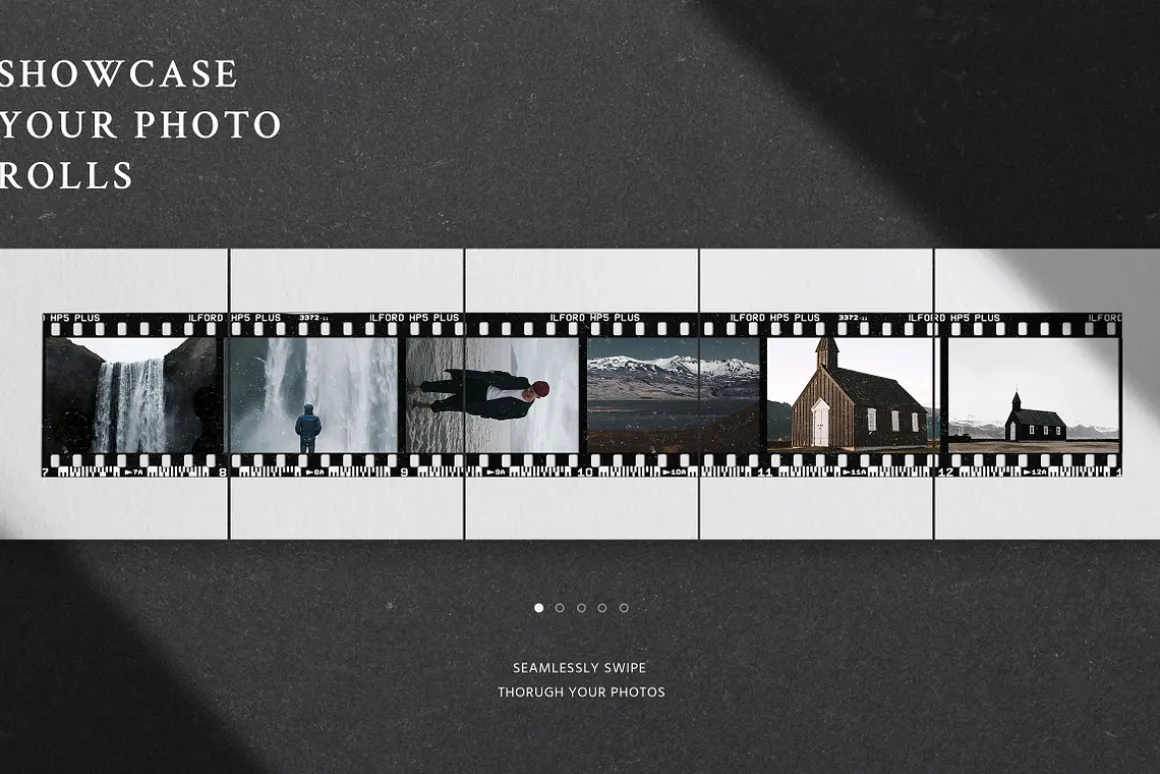Click the 'SHOWCASE' heading word
1160x774 pixels.
pyautogui.click(x=118, y=74)
